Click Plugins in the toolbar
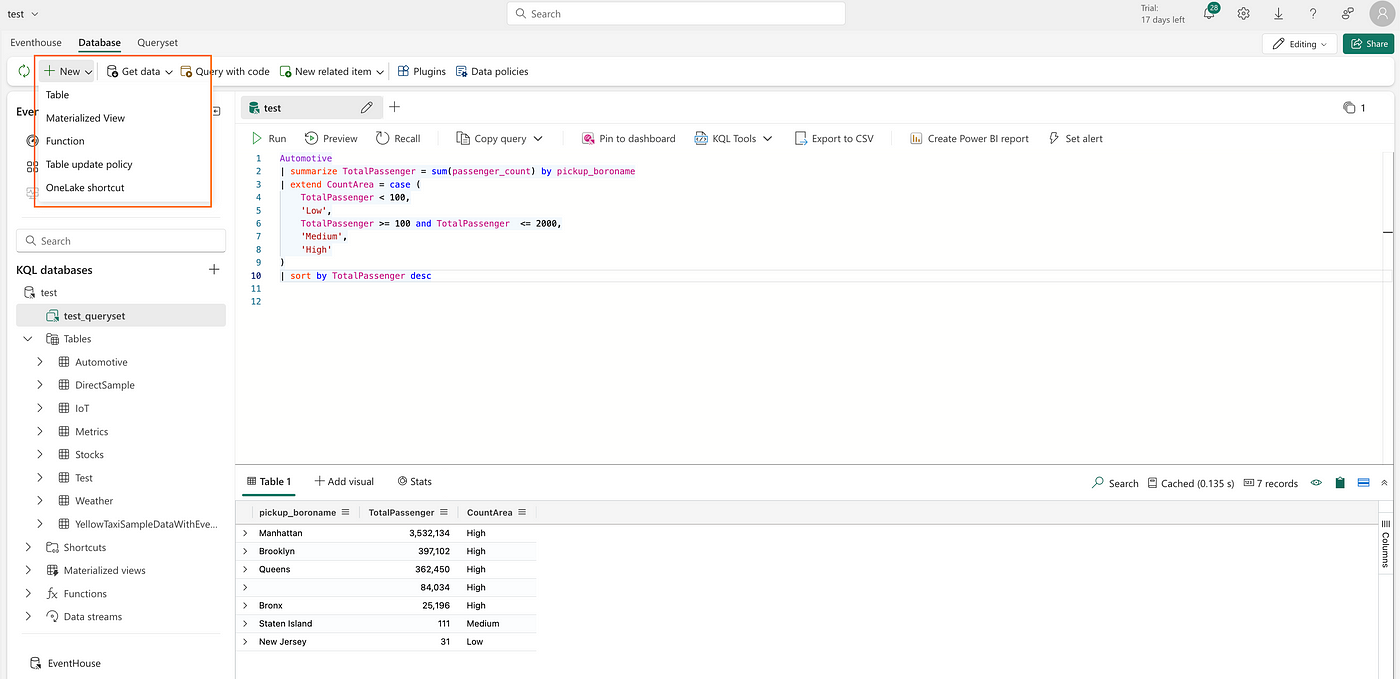The height and width of the screenshot is (679, 1400). tap(421, 72)
